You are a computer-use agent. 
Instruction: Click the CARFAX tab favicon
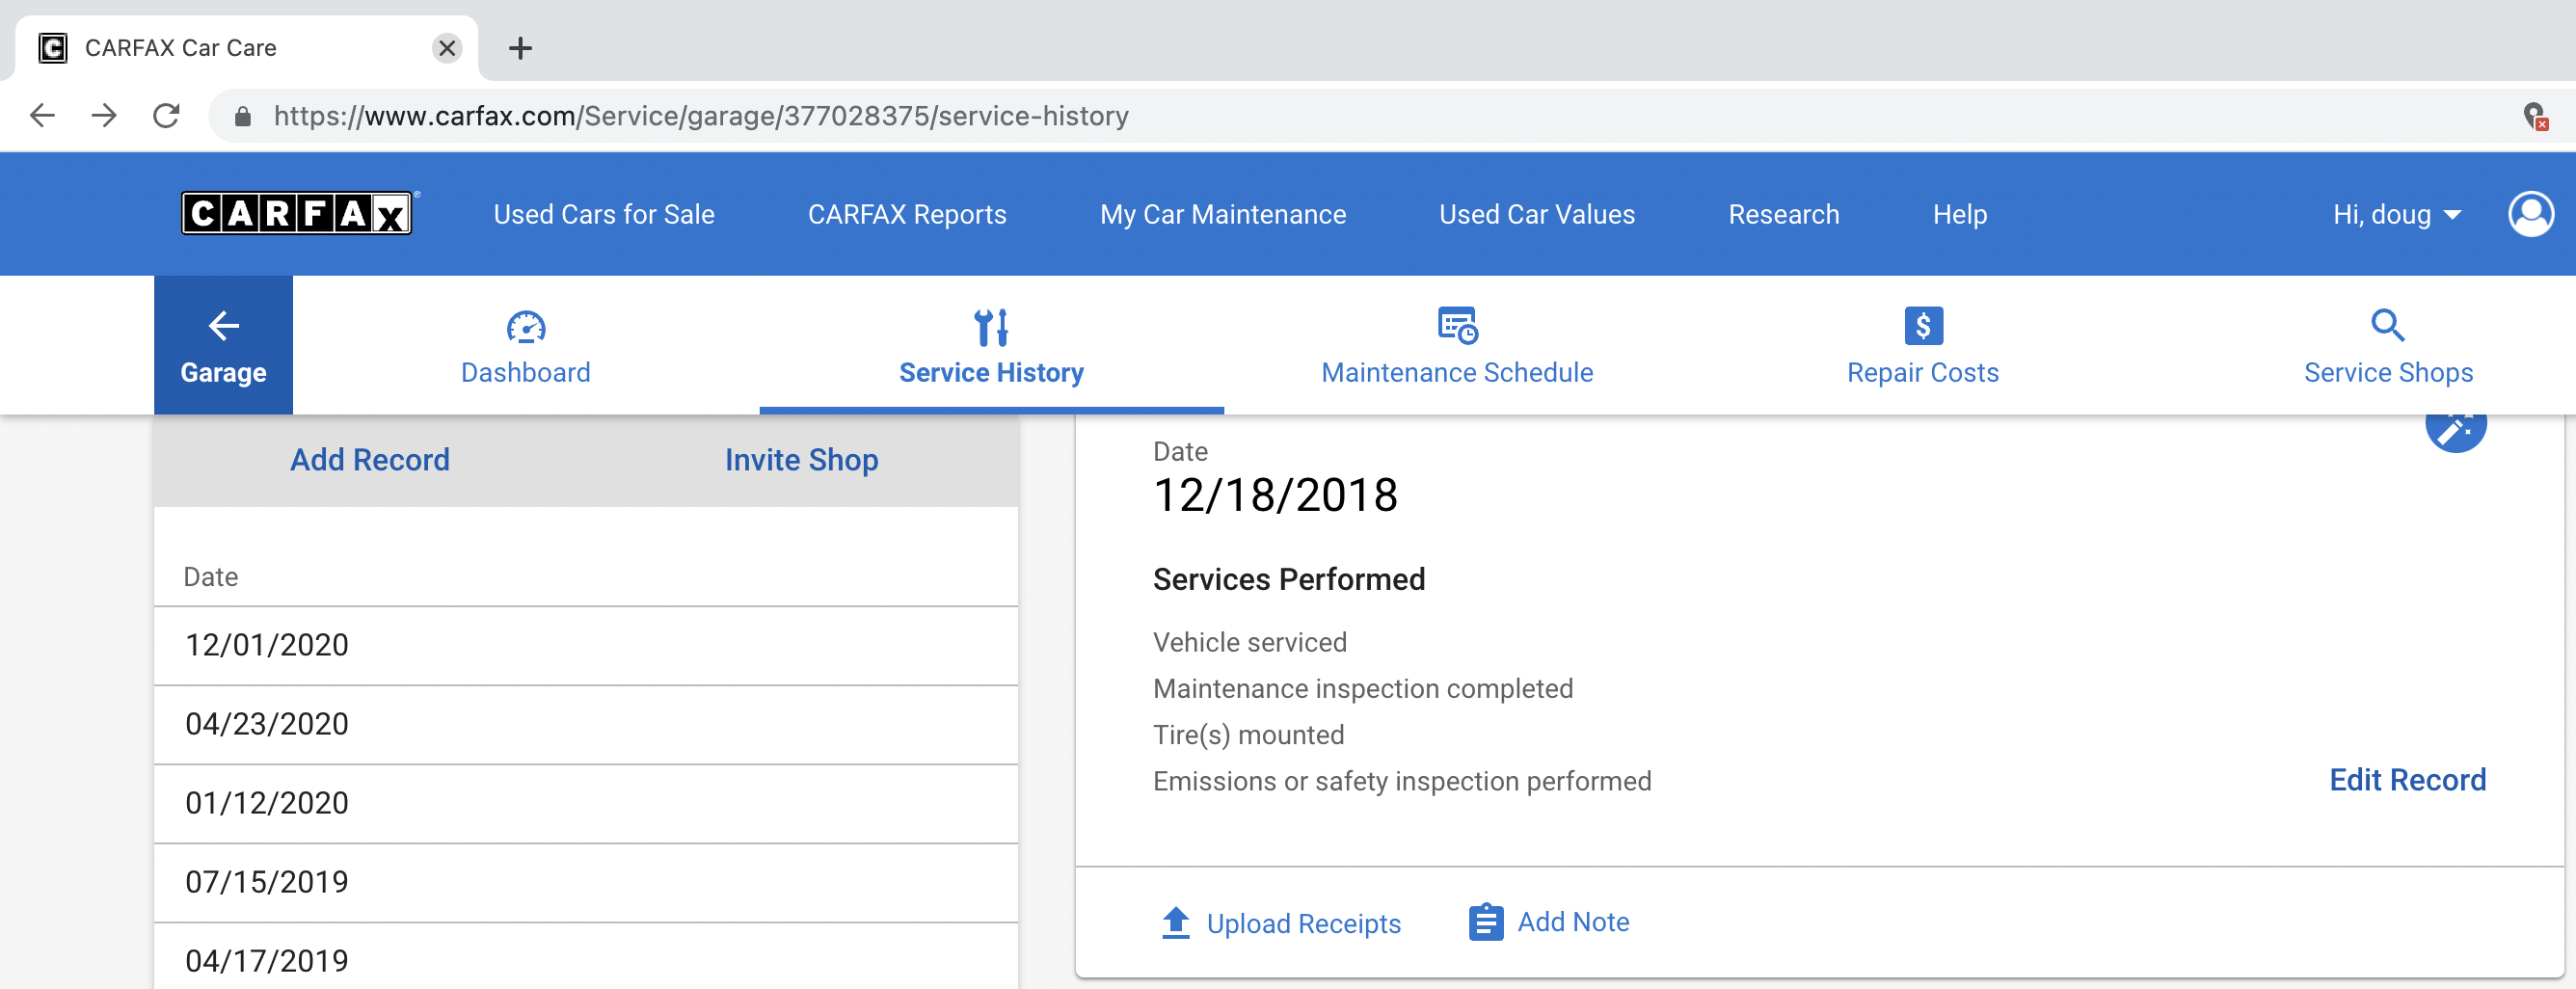[53, 48]
